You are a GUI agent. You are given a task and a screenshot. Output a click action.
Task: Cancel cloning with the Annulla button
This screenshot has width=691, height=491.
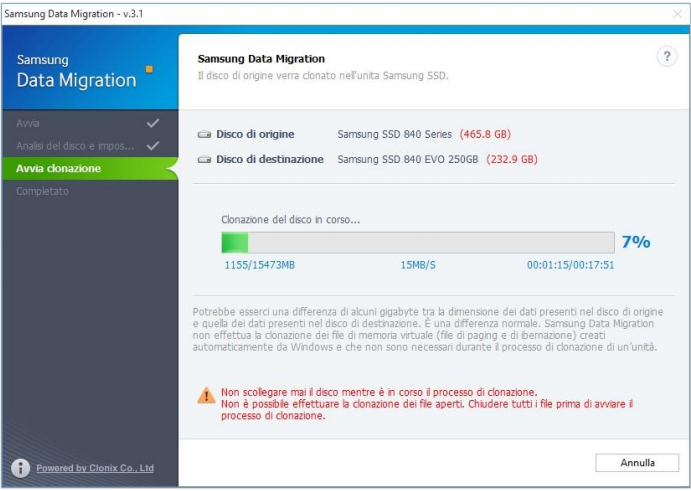(637, 463)
